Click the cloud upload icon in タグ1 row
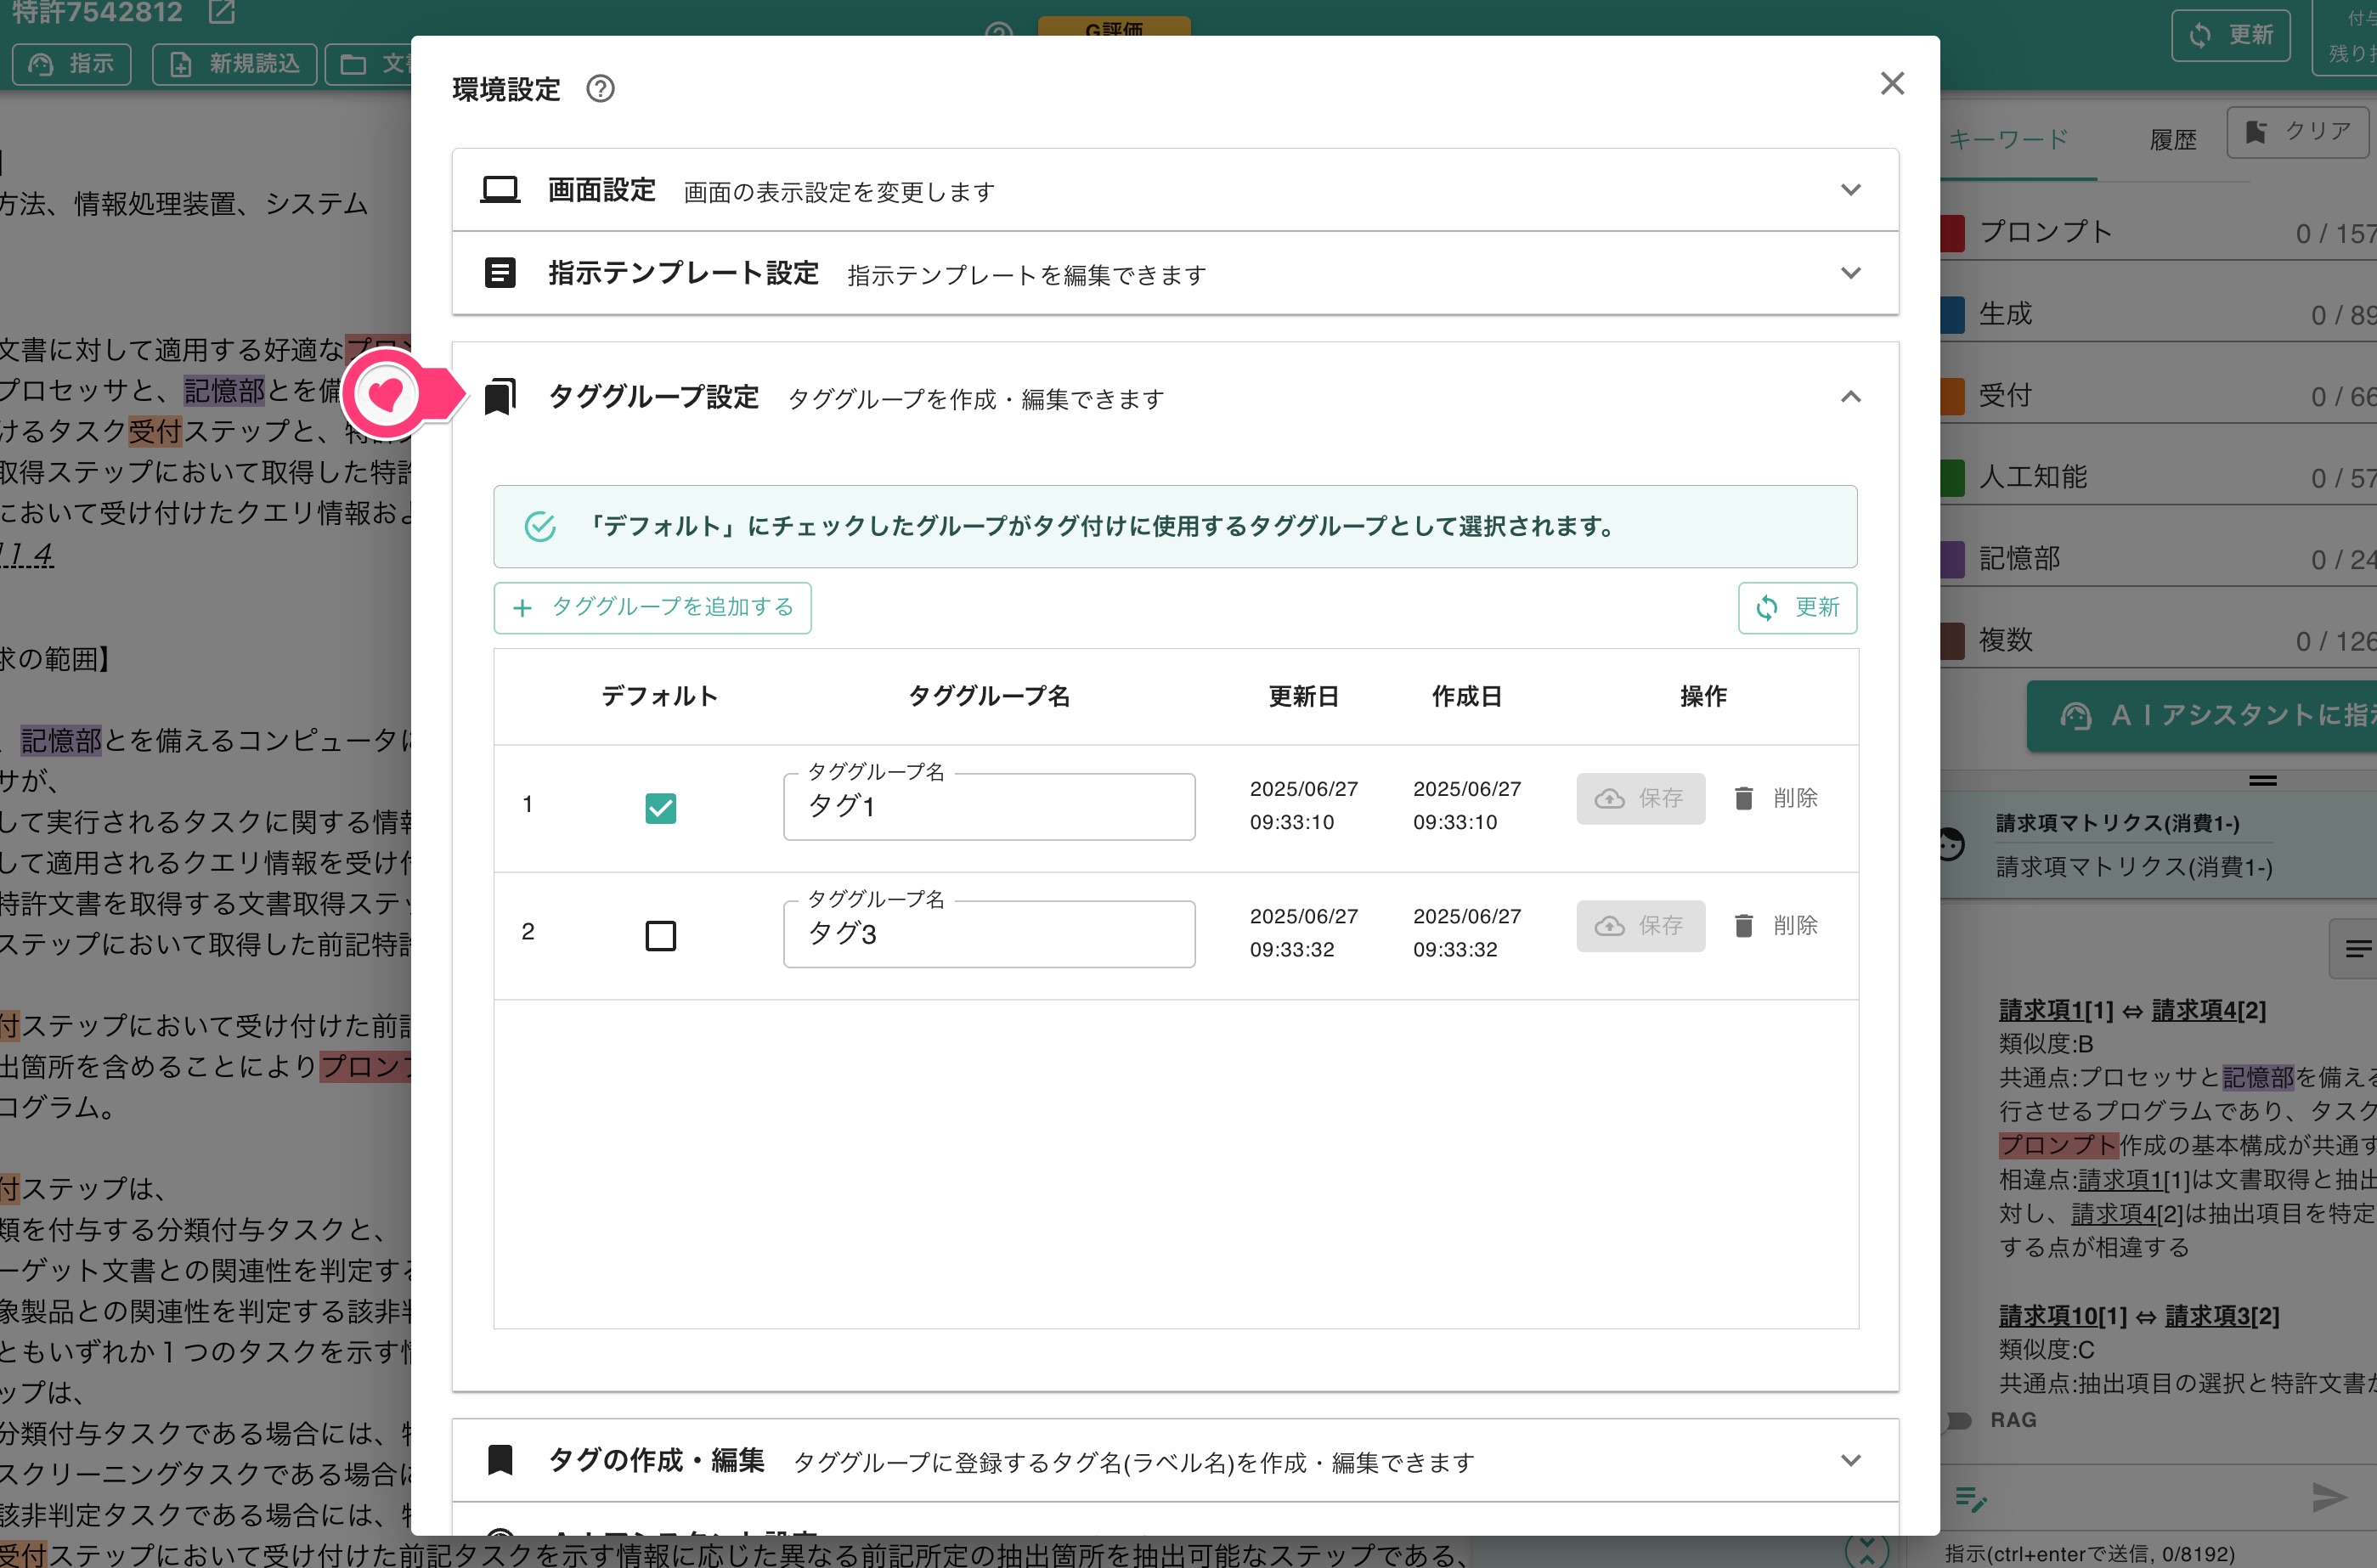Viewport: 2377px width, 1568px height. point(1609,798)
